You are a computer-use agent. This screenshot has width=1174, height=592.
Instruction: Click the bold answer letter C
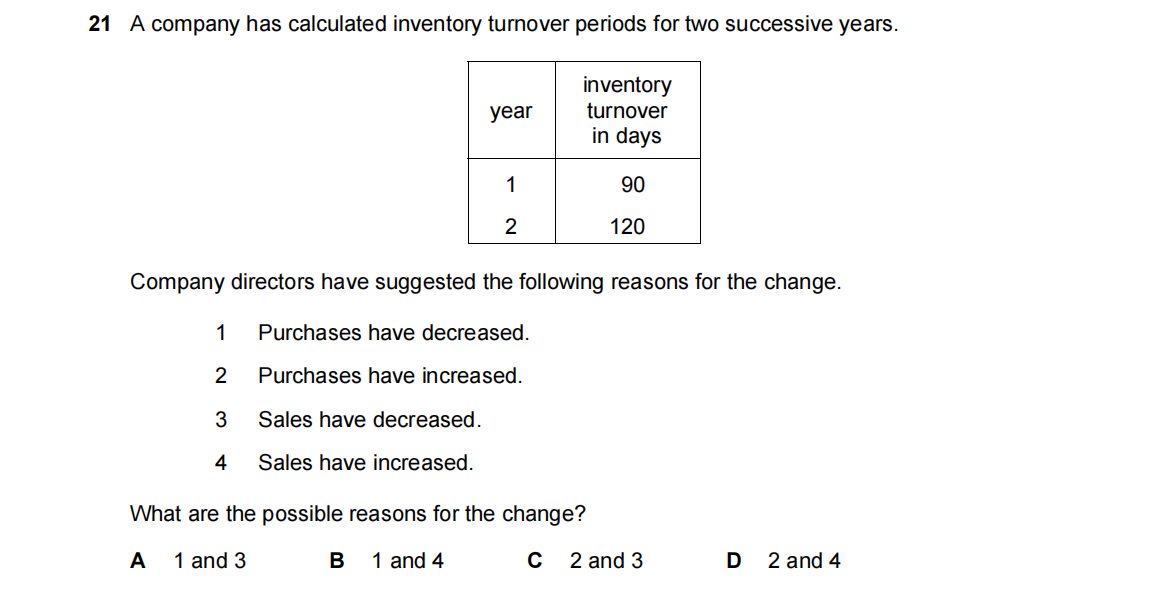(535, 561)
